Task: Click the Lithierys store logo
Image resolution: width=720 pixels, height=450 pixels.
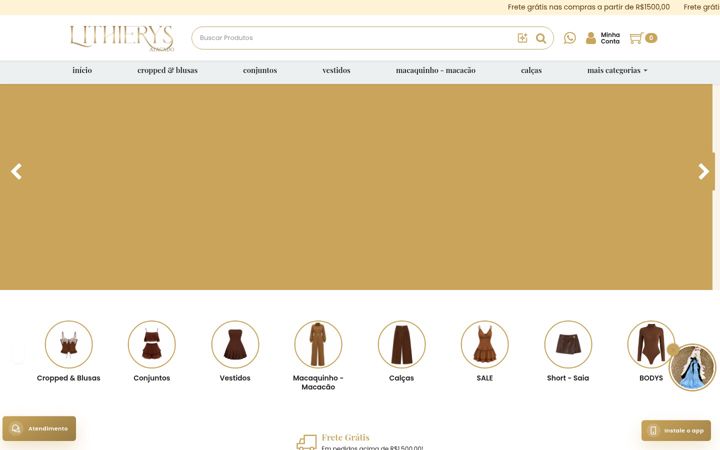Action: (x=122, y=38)
